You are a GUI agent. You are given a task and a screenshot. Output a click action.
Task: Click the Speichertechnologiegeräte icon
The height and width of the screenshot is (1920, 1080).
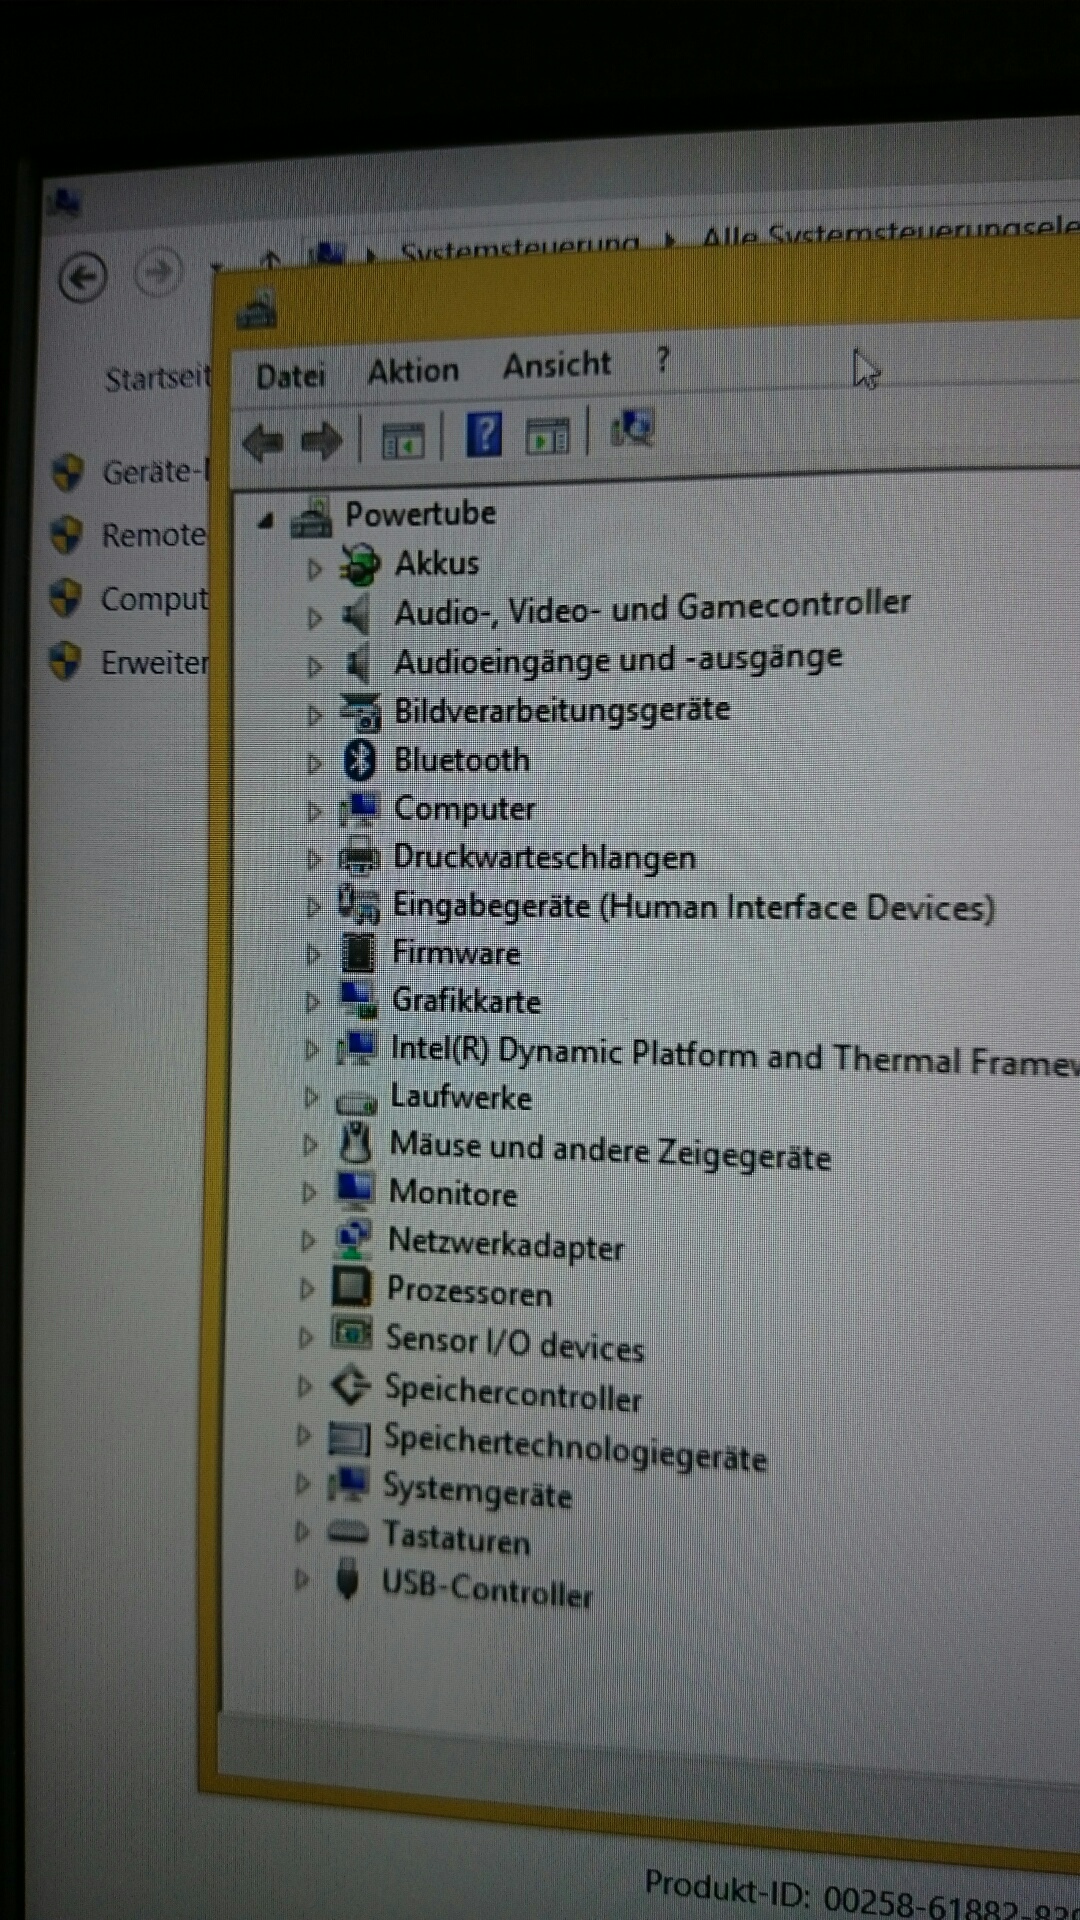tap(349, 1438)
